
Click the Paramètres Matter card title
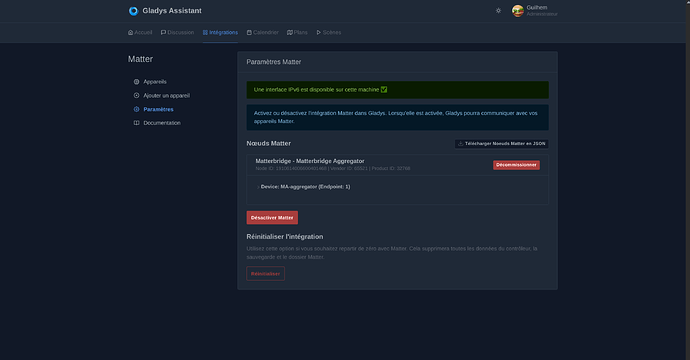click(x=274, y=62)
